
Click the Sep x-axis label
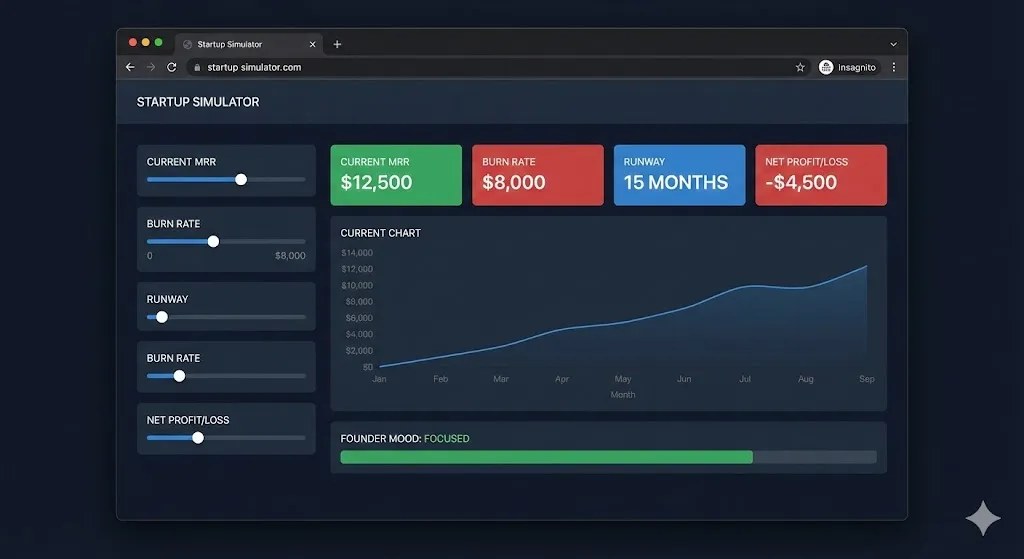point(867,379)
